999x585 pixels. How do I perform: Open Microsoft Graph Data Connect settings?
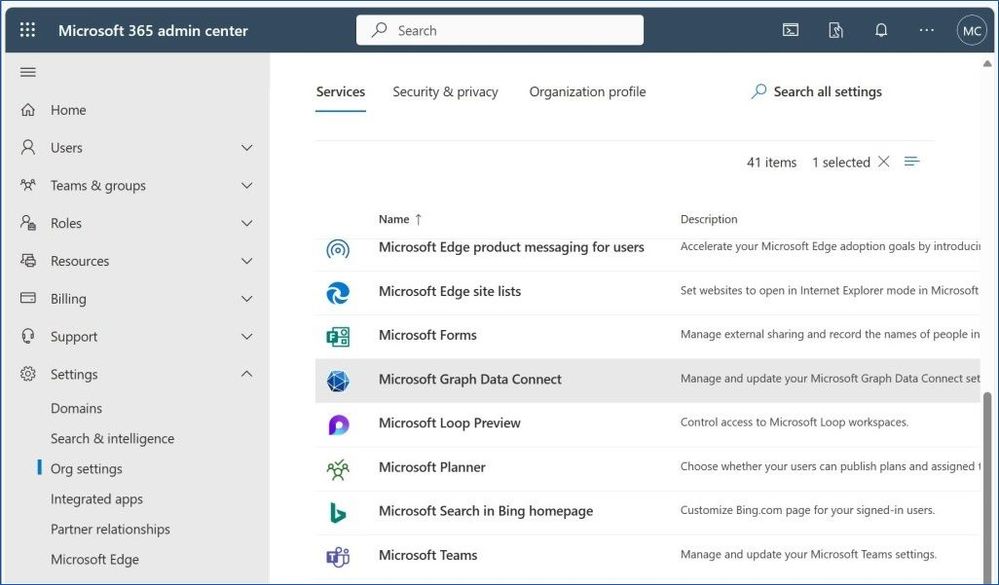[470, 380]
